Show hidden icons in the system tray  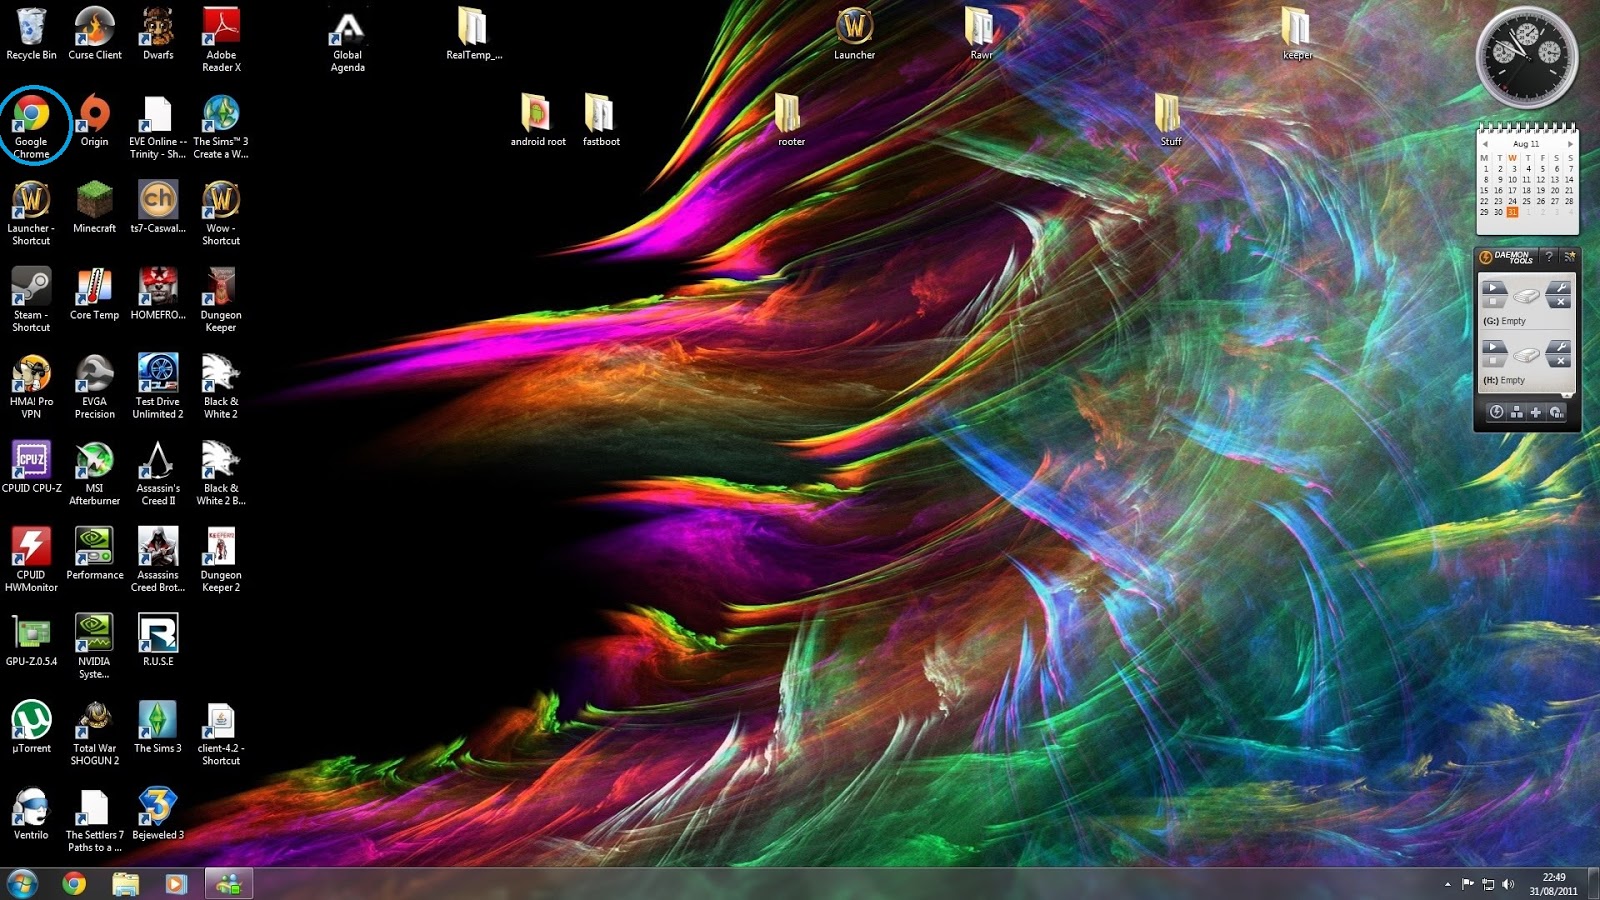tap(1450, 884)
